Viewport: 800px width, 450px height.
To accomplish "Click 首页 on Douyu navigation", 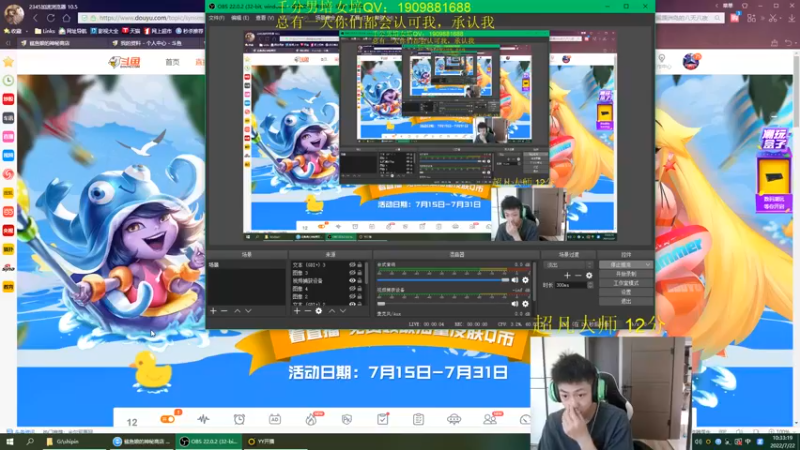I will [x=172, y=62].
